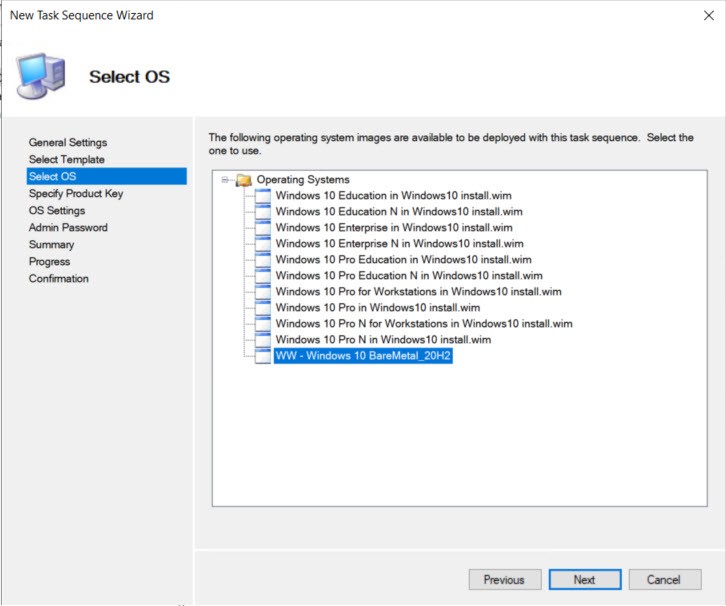726x606 pixels.
Task: Go to Specify Product Key step
Action: [x=76, y=194]
